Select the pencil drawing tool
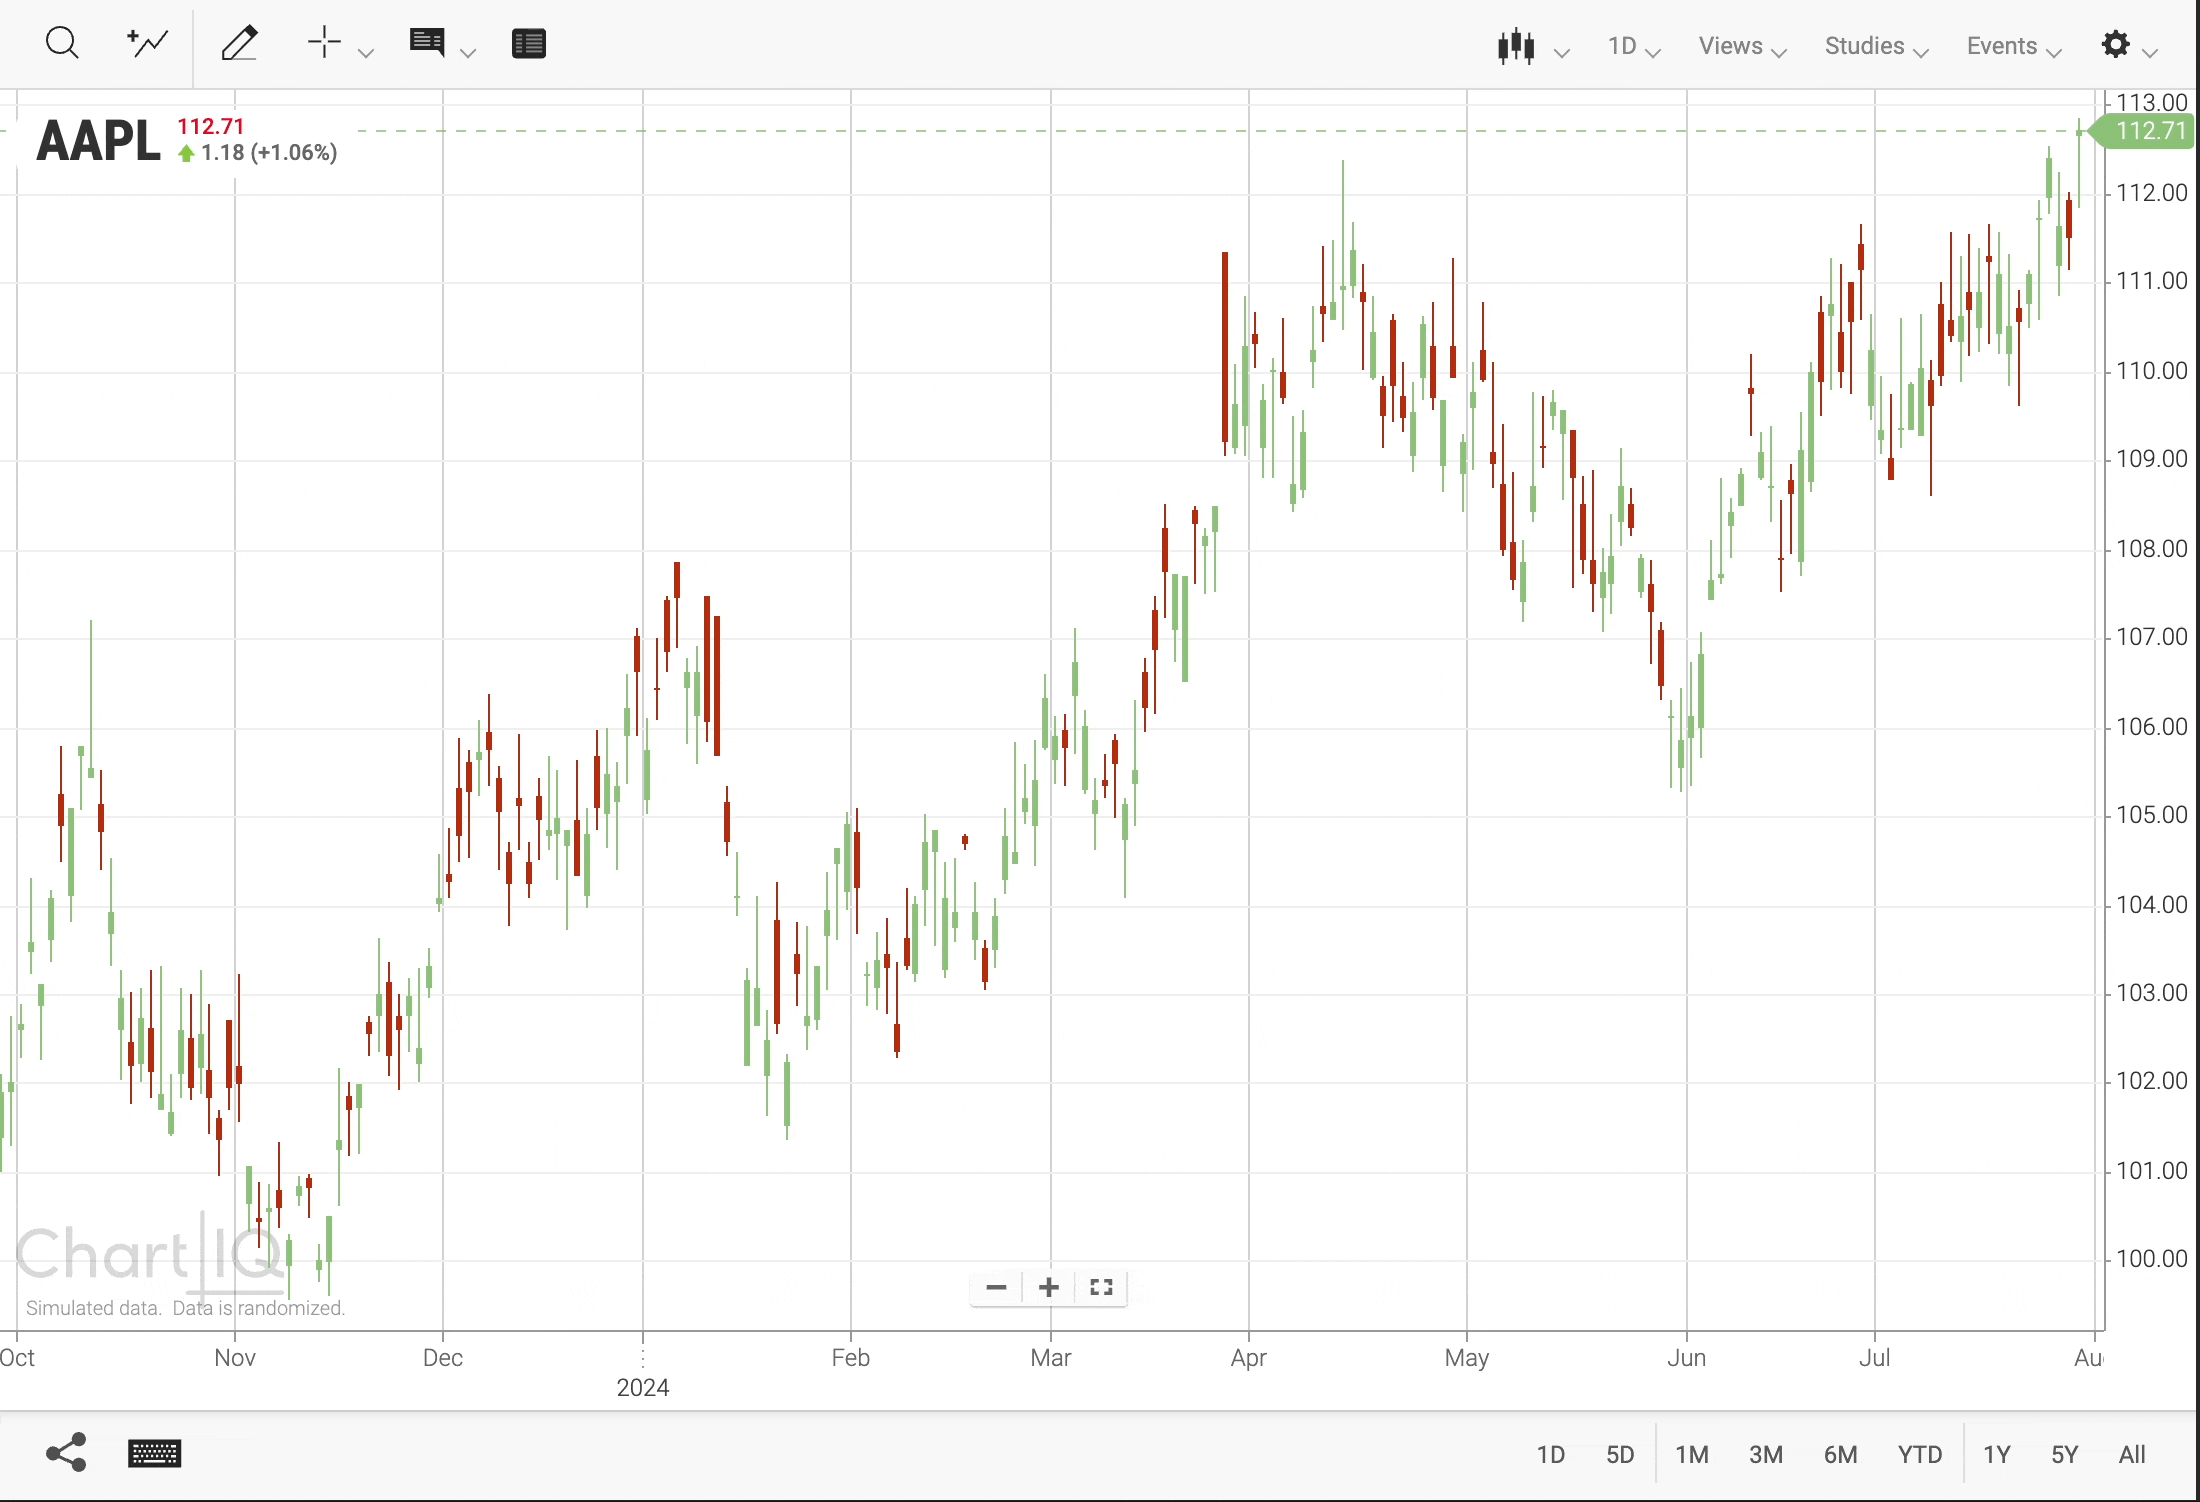Image resolution: width=2200 pixels, height=1502 pixels. 240,43
